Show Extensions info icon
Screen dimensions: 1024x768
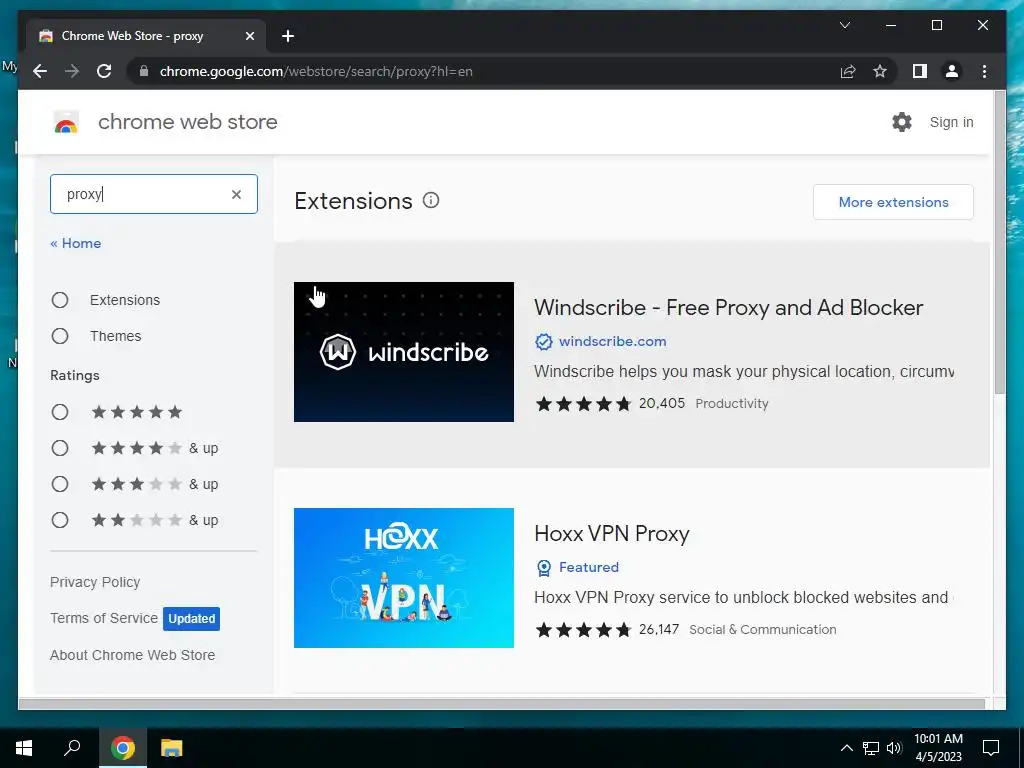coord(431,200)
